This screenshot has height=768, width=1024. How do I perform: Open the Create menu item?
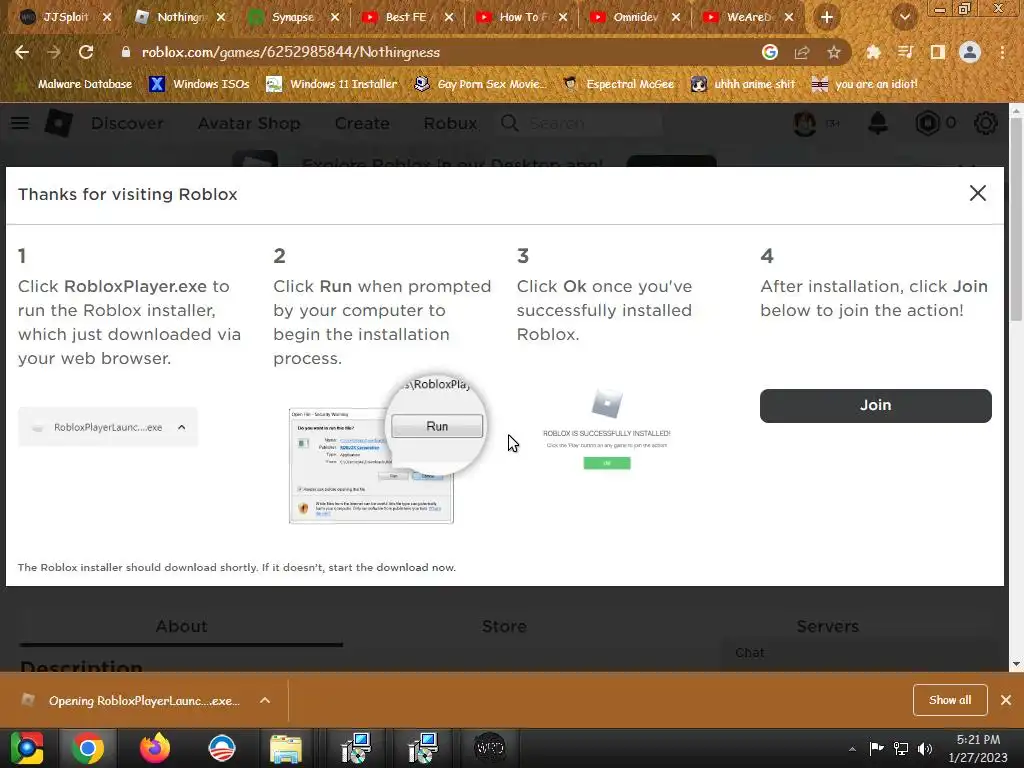[362, 123]
